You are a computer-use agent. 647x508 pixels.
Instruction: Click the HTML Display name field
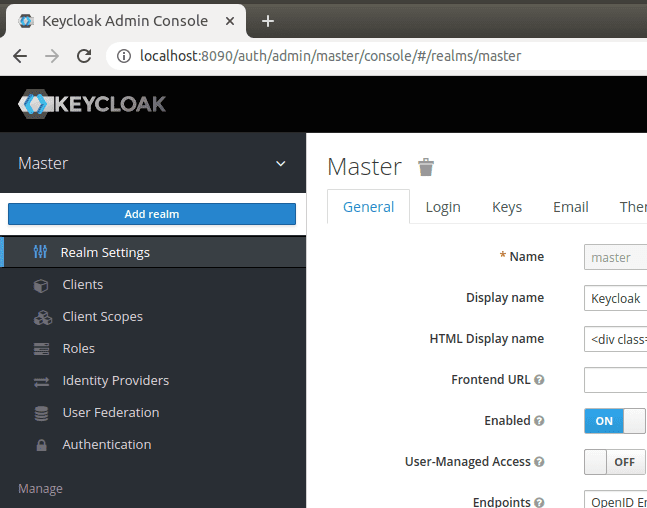click(x=616, y=339)
